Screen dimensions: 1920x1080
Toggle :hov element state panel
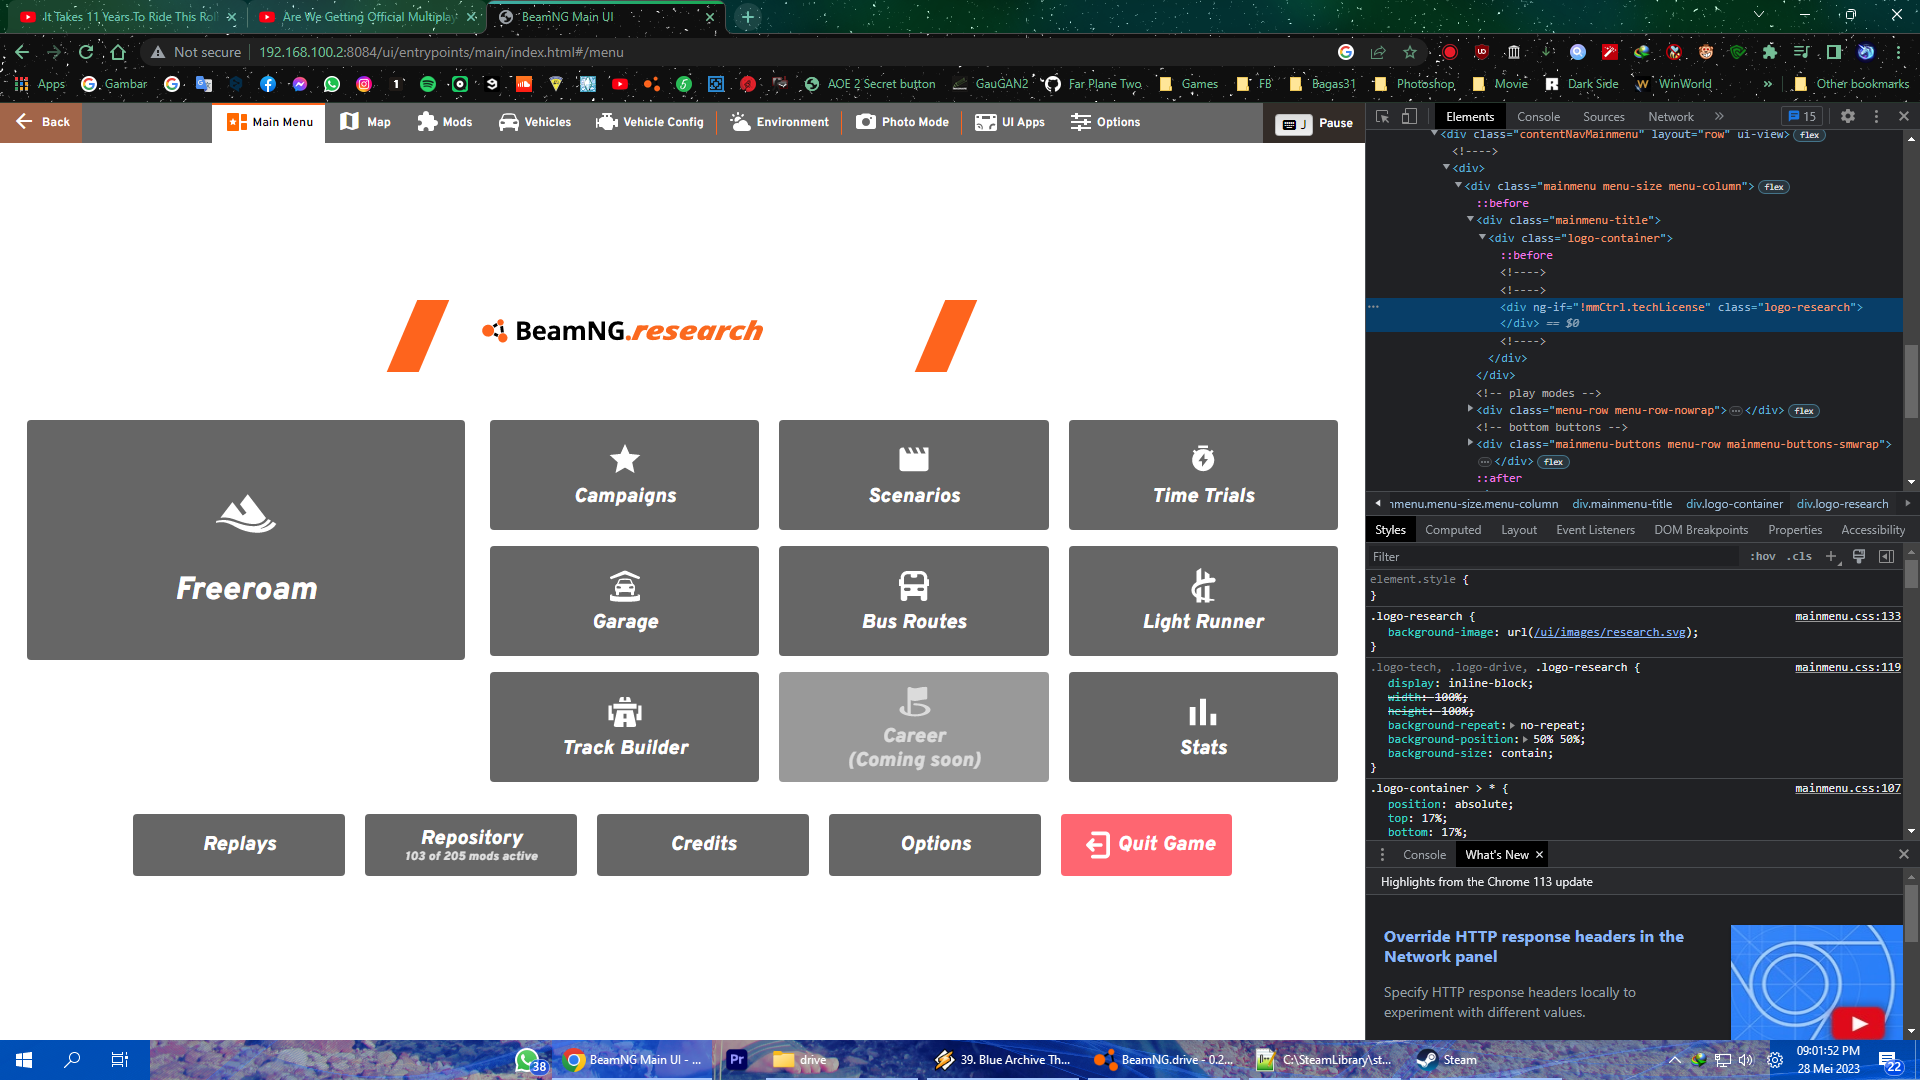[1763, 557]
